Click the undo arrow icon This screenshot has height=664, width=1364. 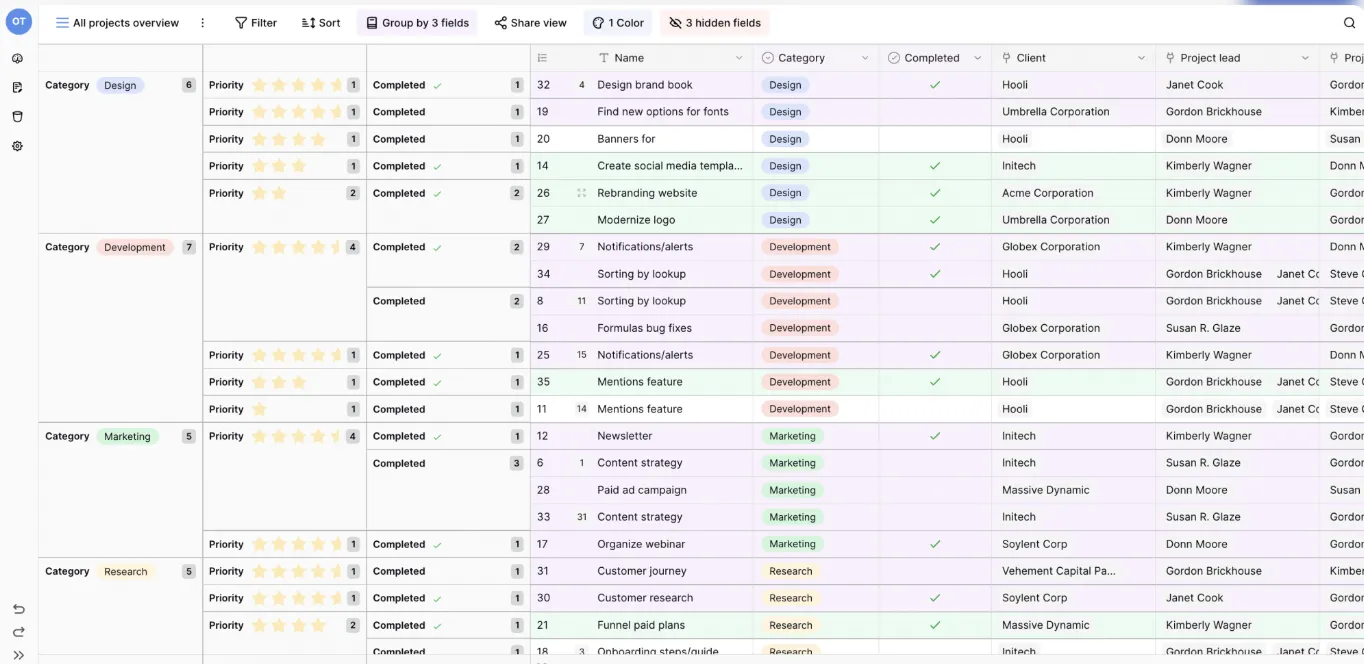[x=18, y=609]
